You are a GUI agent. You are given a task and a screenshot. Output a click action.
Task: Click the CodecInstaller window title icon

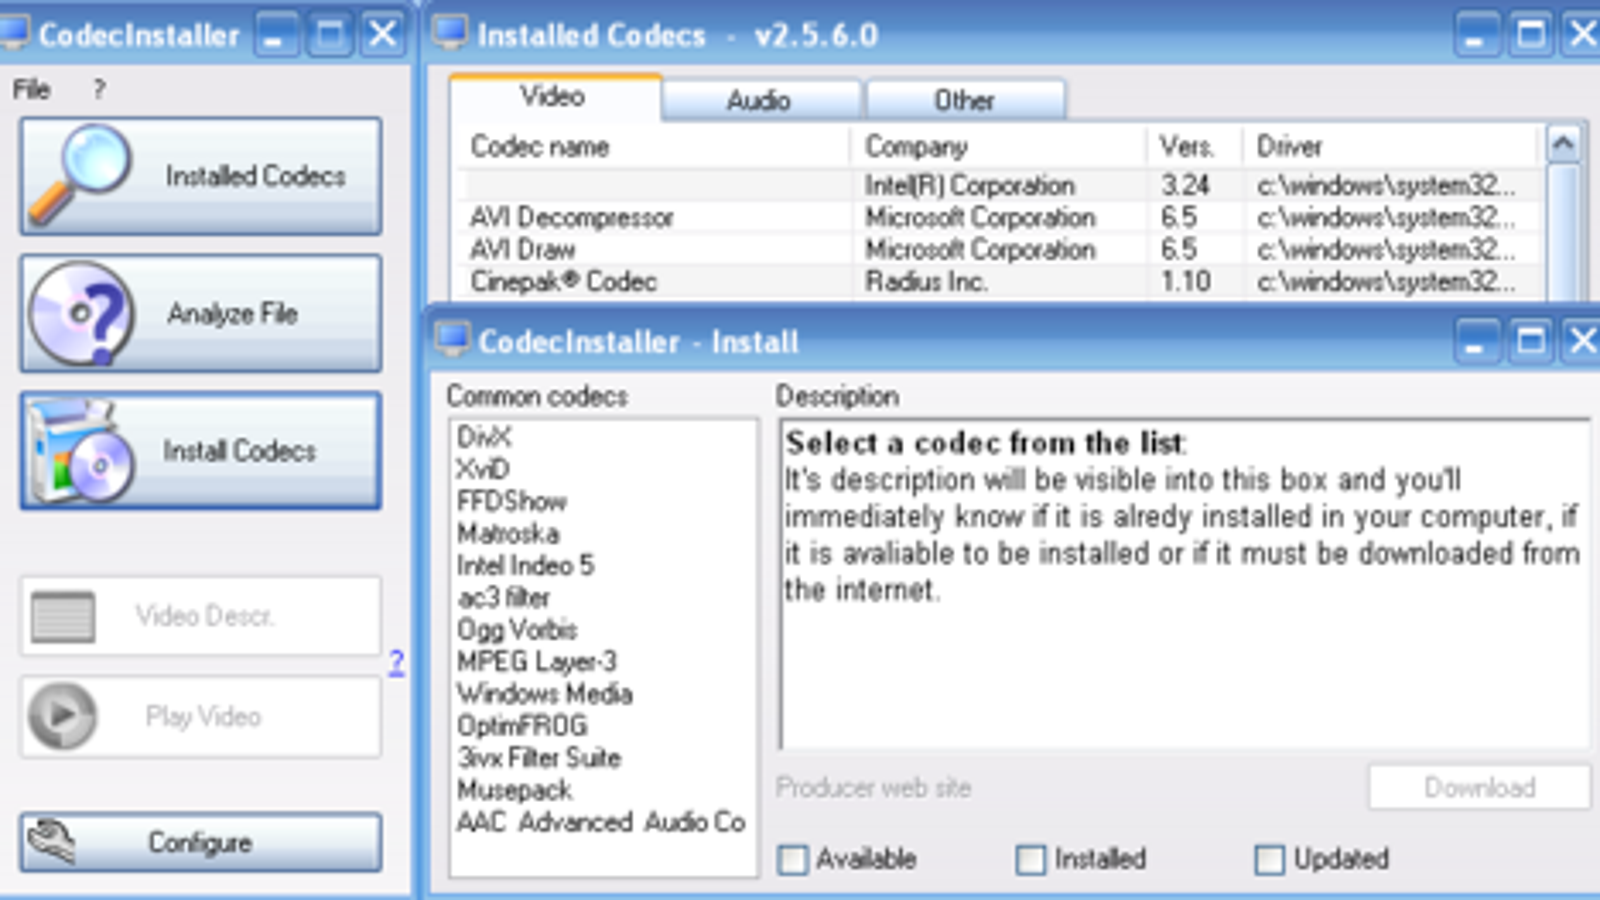(x=14, y=33)
